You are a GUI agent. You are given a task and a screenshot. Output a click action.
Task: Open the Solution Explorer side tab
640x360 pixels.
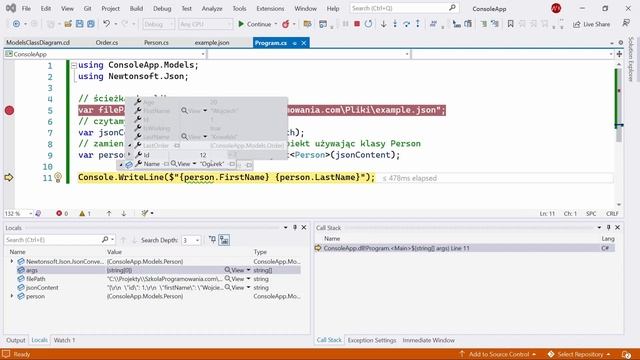click(x=631, y=59)
